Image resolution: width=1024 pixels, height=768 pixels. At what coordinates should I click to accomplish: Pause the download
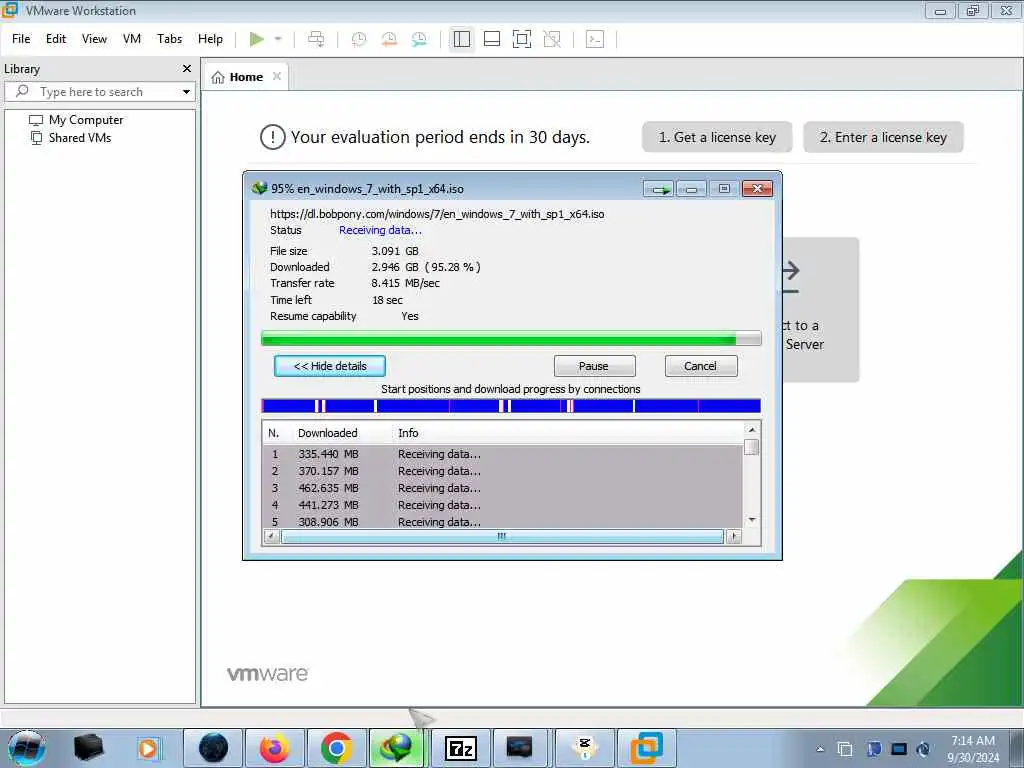(x=594, y=366)
